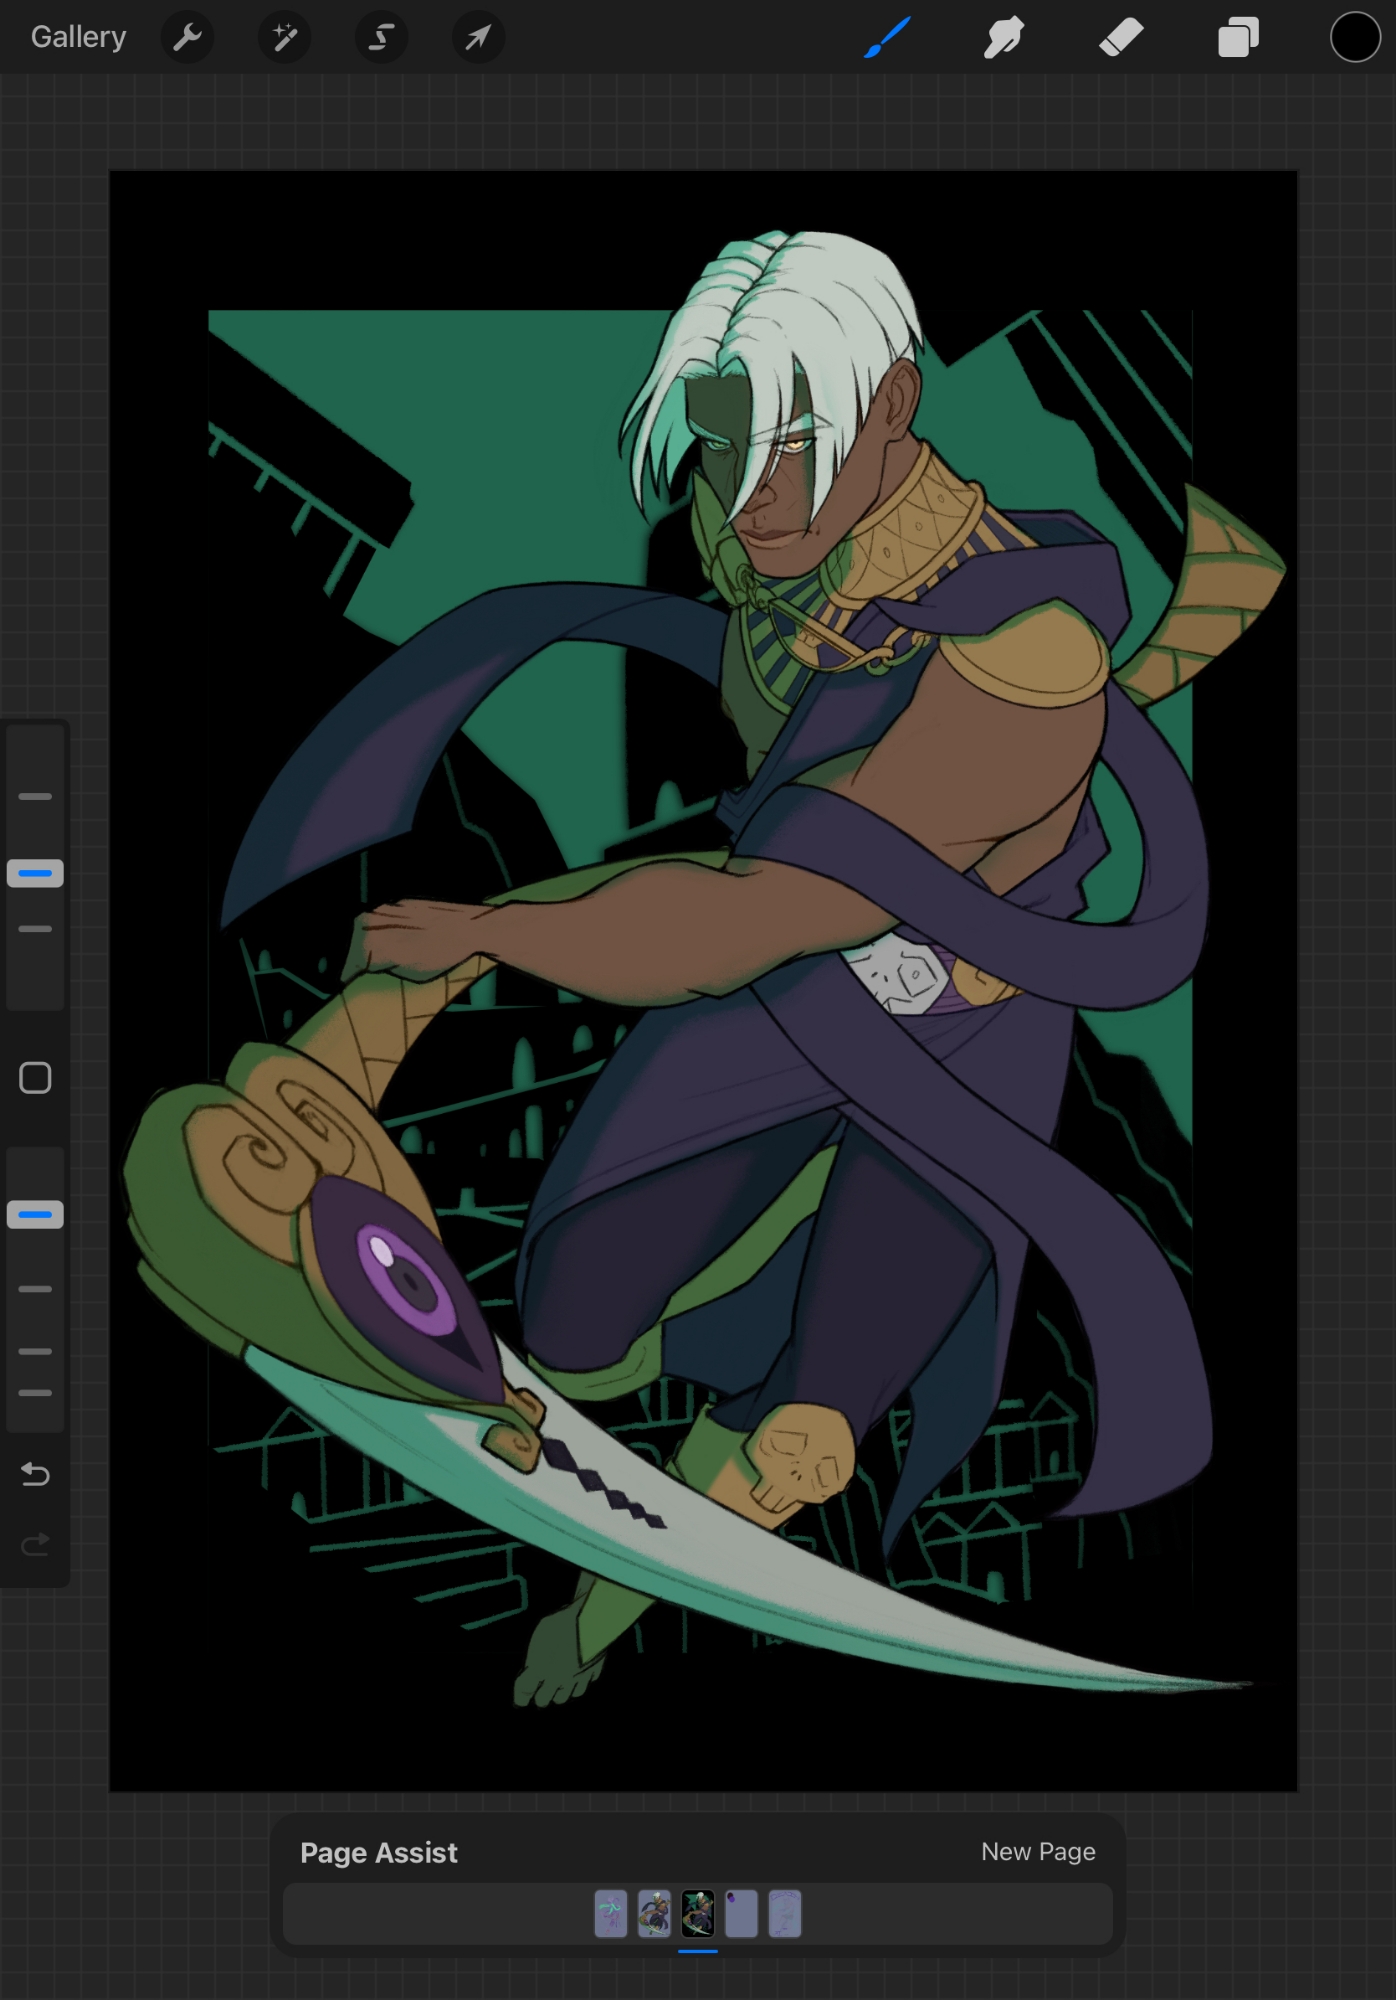This screenshot has height=2000, width=1396.
Task: Click the brush size slider handle
Action: click(35, 873)
